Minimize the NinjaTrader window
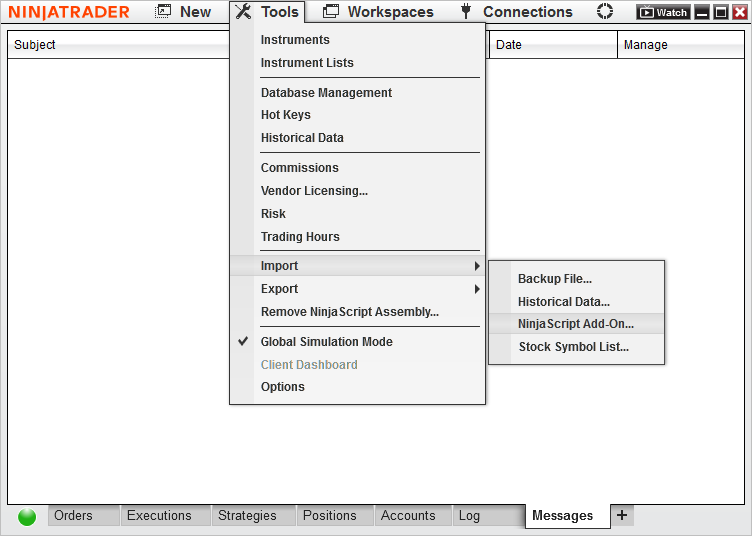 [702, 12]
